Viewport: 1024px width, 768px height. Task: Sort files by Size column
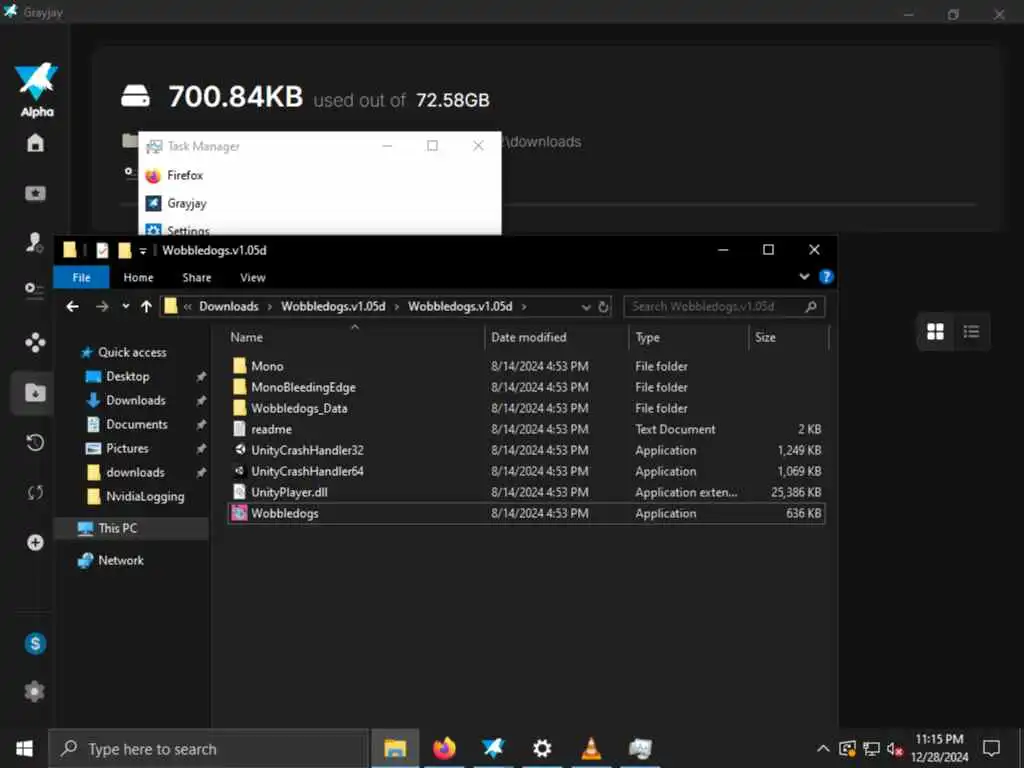(x=765, y=338)
